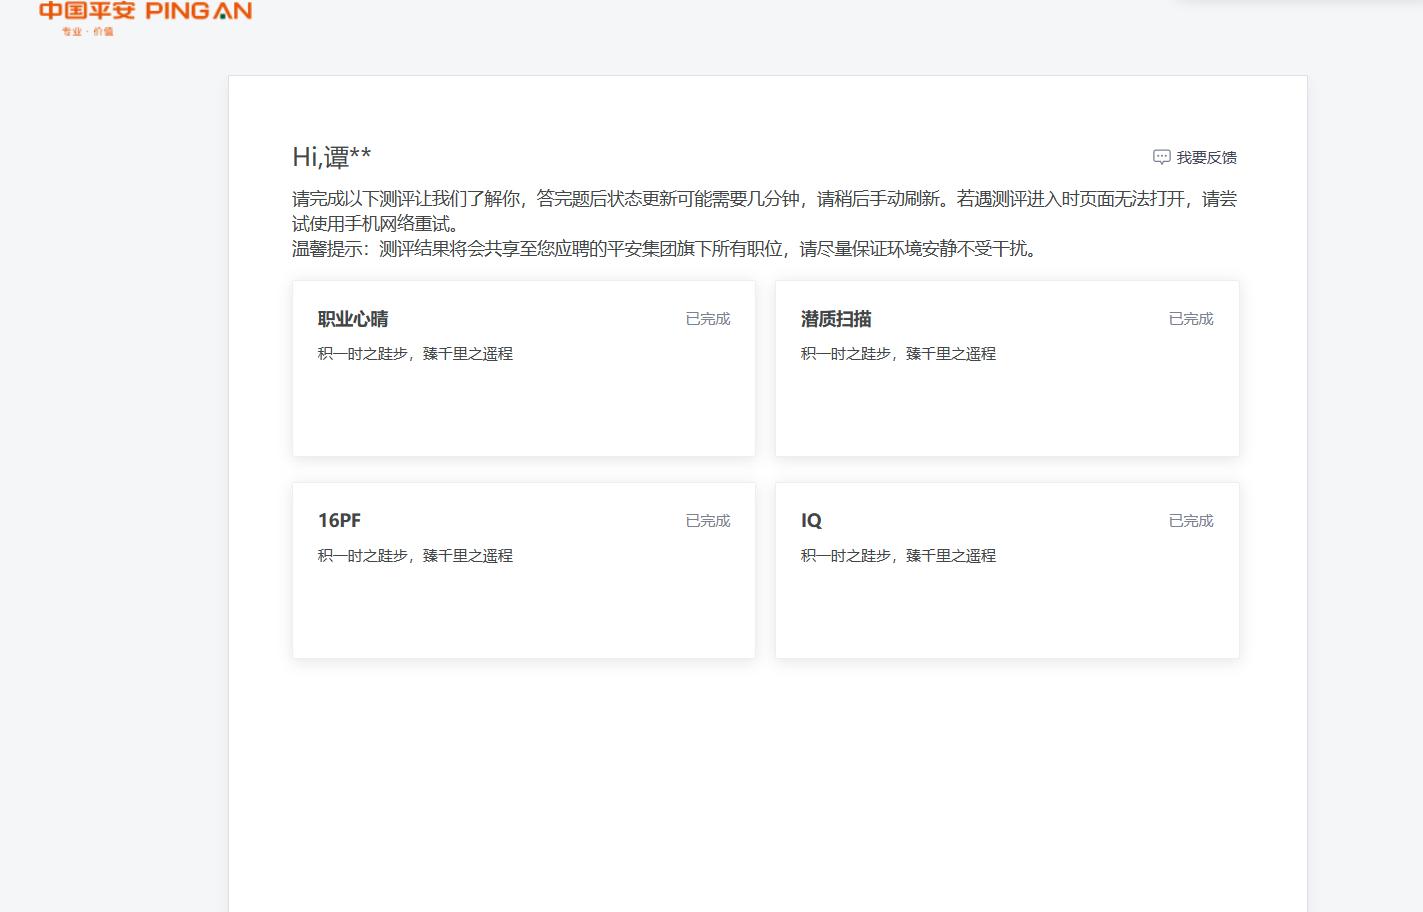Click the 已完成 status on the IQ card
This screenshot has width=1423, height=912.
click(x=1190, y=520)
